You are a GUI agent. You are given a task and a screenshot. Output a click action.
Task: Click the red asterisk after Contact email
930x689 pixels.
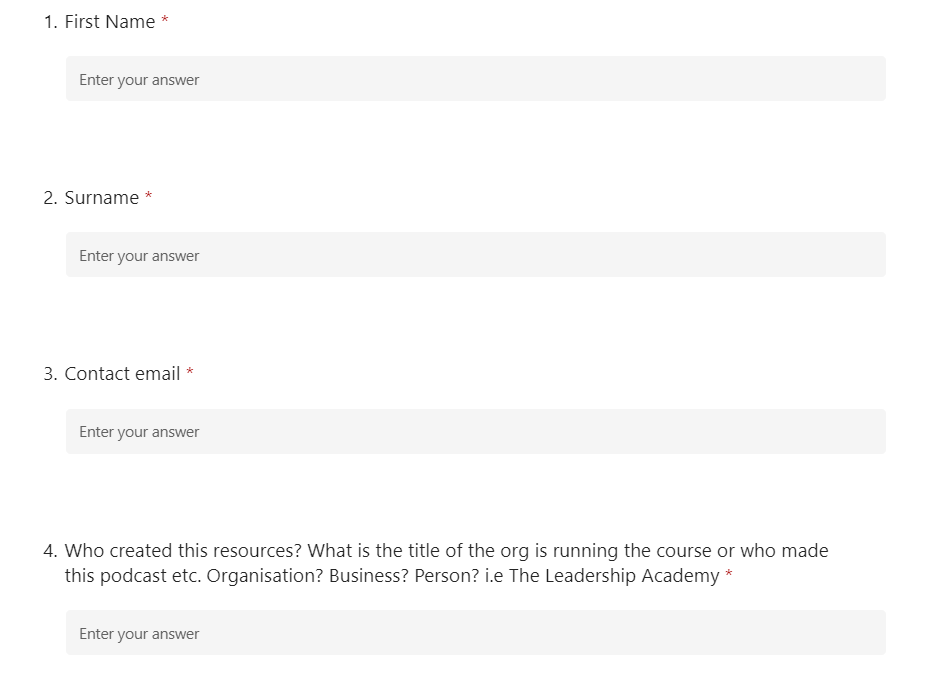coord(190,372)
